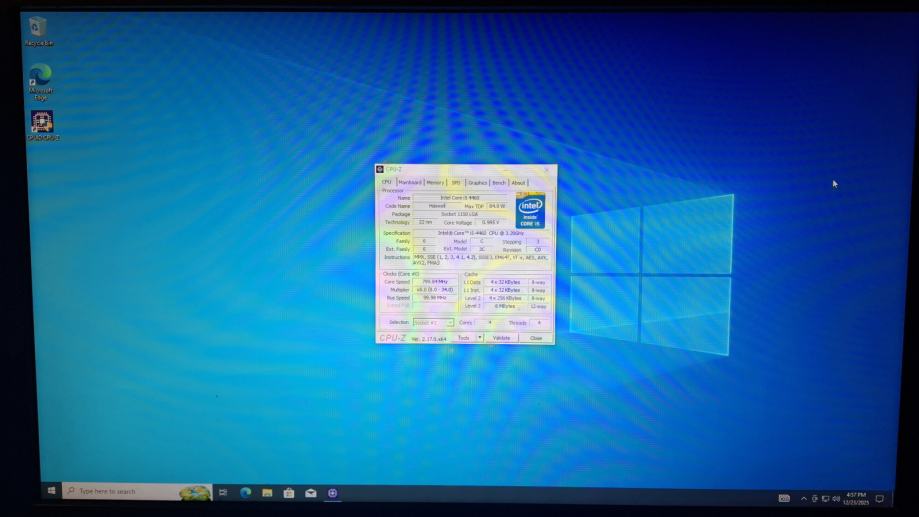Switch to the SPD tab
This screenshot has width=919, height=517.
(x=456, y=182)
